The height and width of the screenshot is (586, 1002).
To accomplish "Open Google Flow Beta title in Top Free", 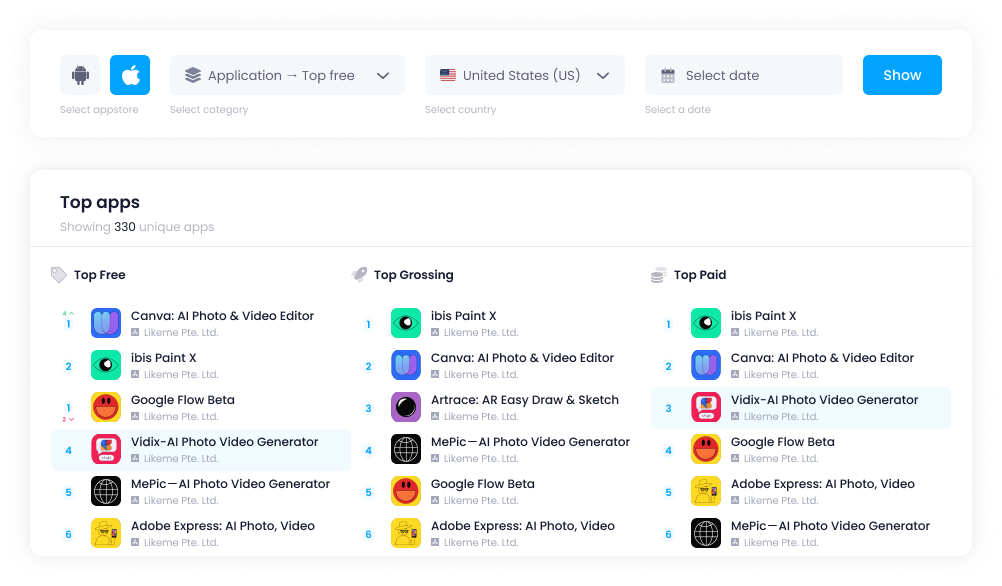I will (x=183, y=400).
